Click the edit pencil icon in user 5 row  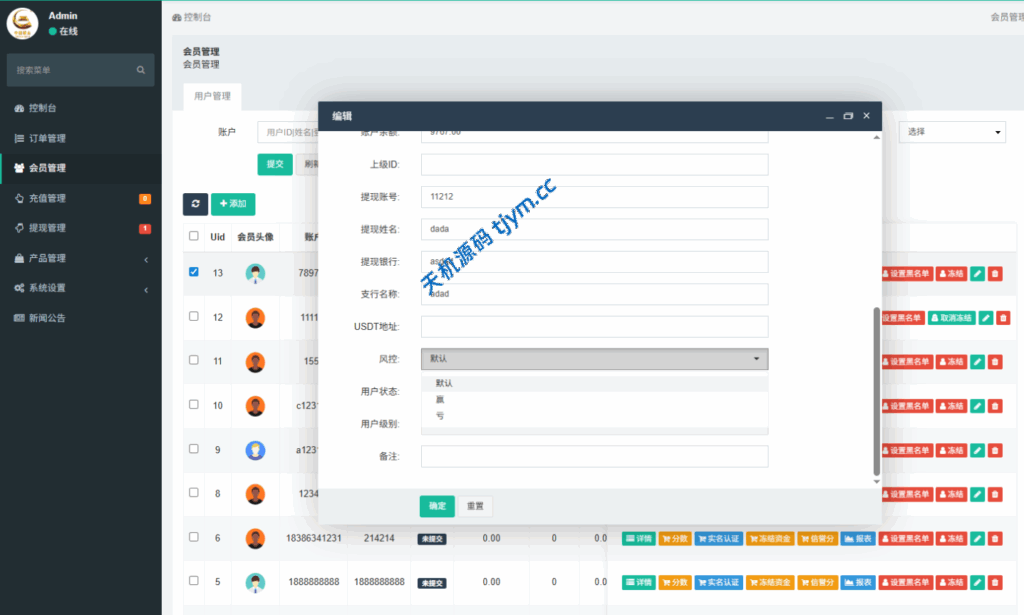977,582
